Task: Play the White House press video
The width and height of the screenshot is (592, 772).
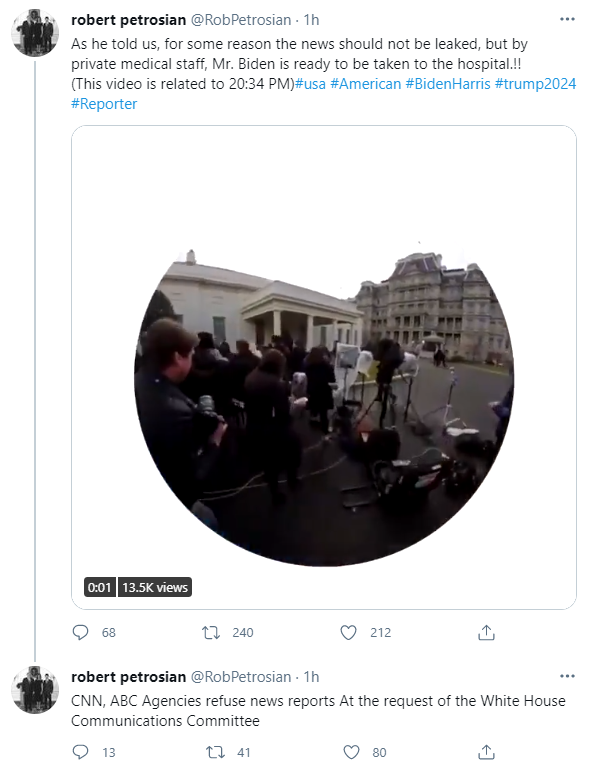Action: coord(324,408)
